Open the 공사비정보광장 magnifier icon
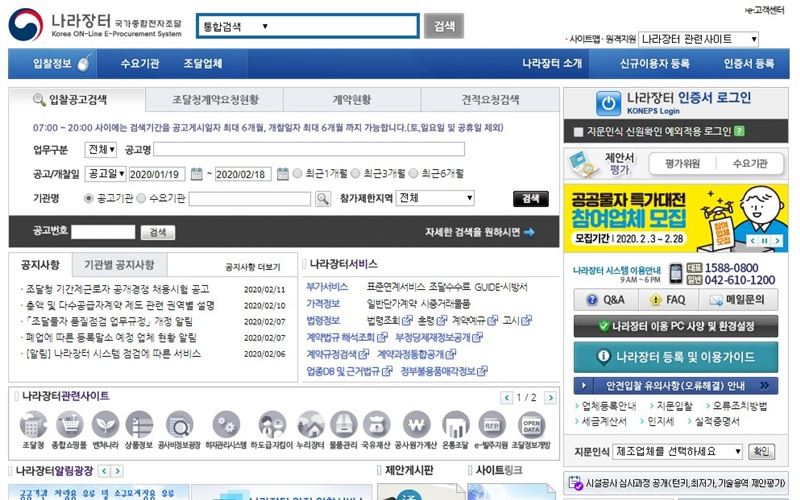 click(x=179, y=424)
